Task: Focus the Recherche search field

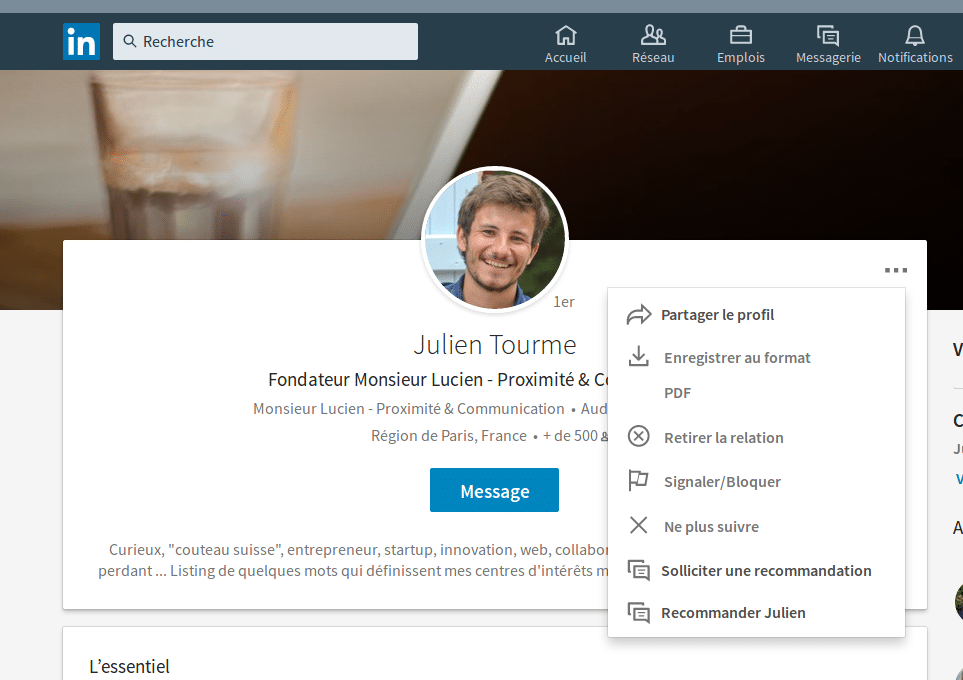Action: click(x=265, y=41)
